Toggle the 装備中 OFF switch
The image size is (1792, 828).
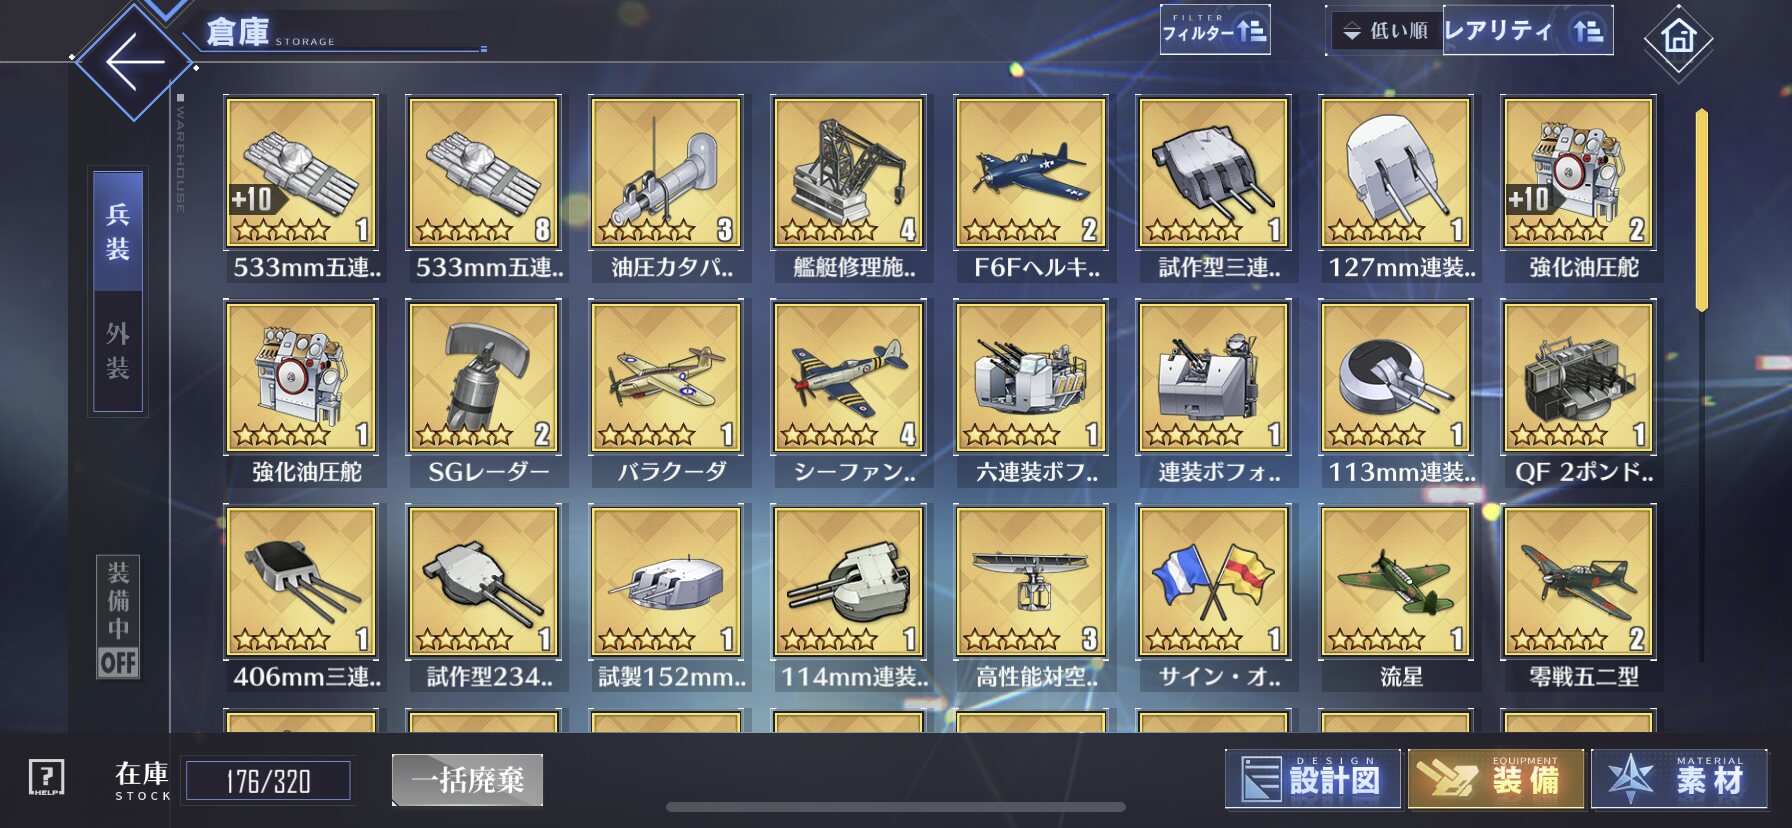pos(118,617)
